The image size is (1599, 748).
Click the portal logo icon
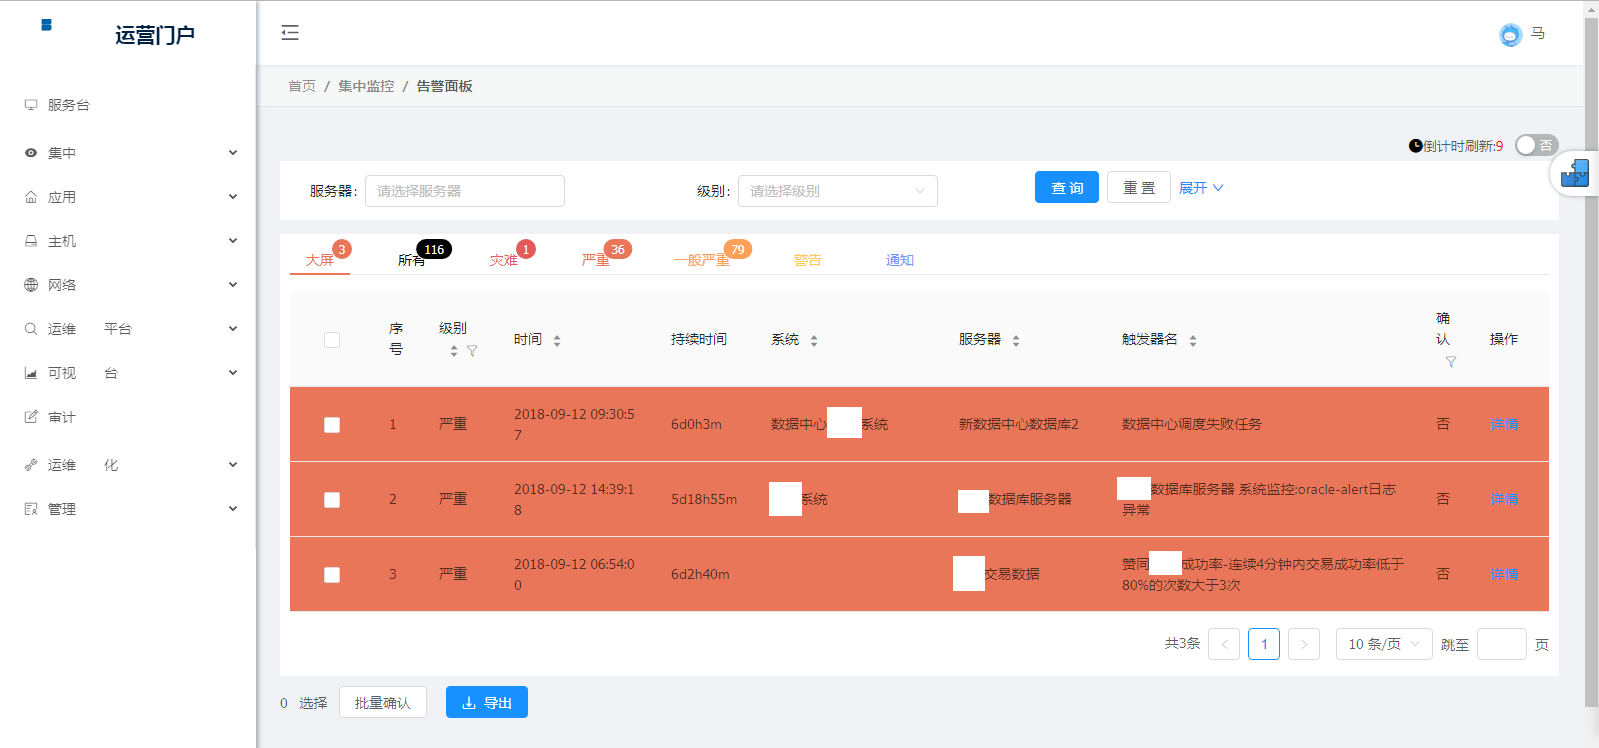(46, 25)
